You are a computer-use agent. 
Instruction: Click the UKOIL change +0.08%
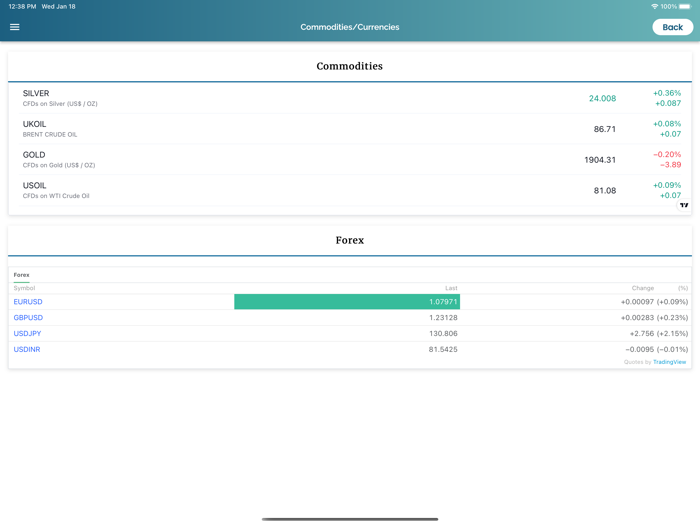(x=667, y=124)
